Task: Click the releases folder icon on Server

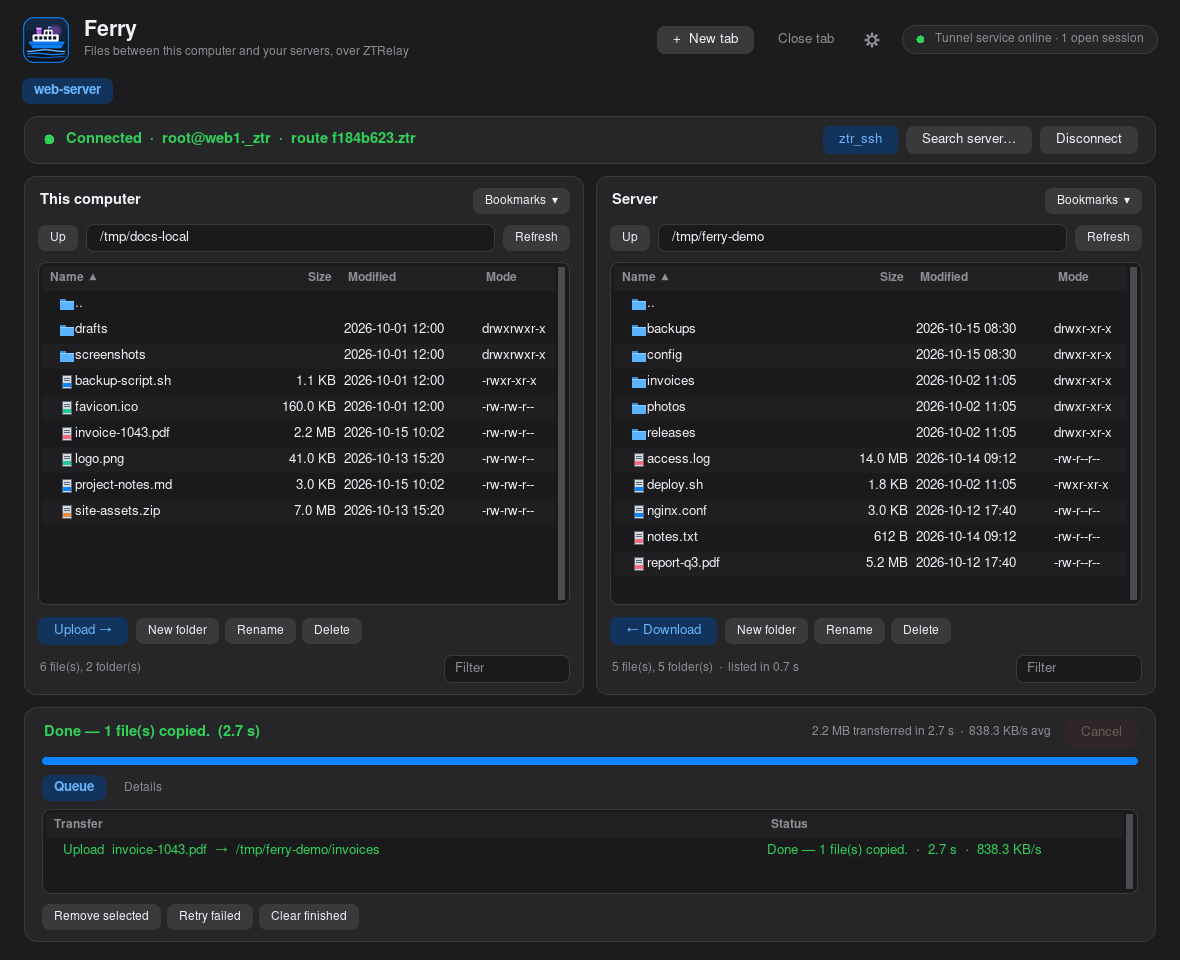Action: coord(639,433)
